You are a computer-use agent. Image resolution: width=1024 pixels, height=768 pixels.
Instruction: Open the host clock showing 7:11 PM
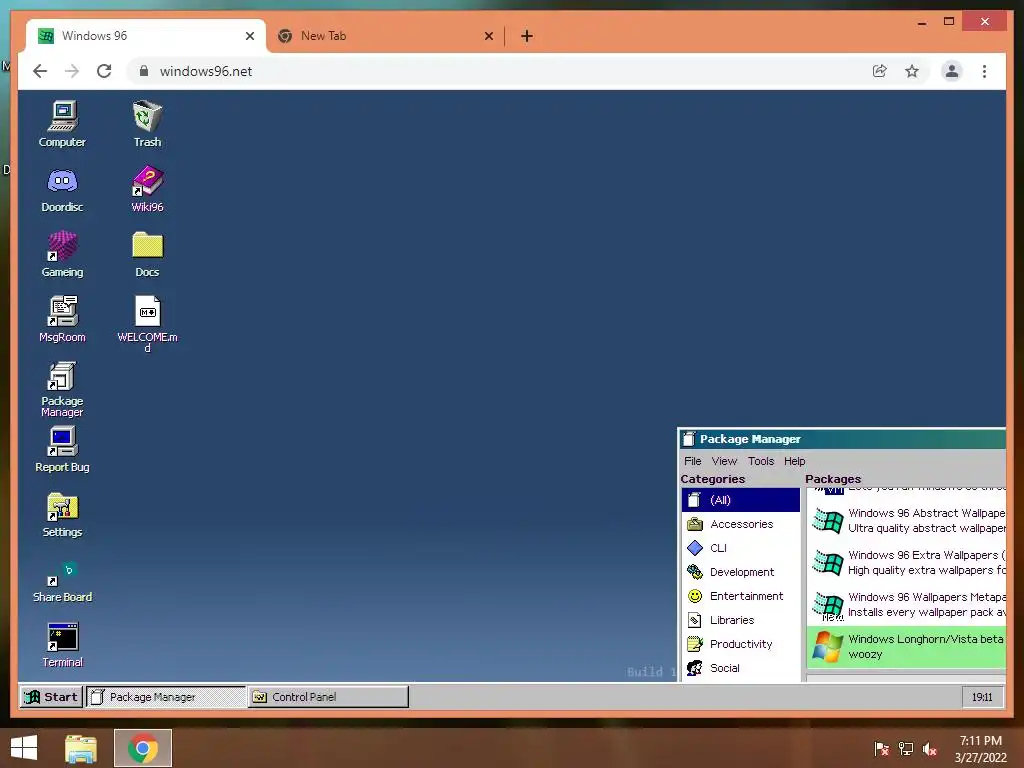pos(980,749)
